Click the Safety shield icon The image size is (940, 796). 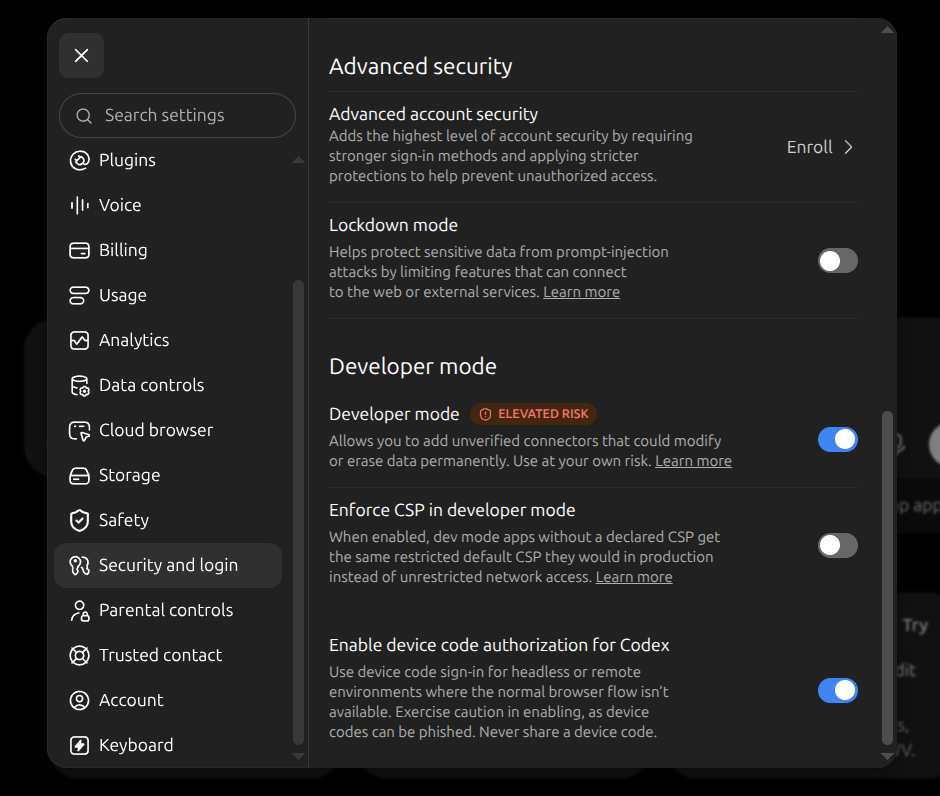80,520
